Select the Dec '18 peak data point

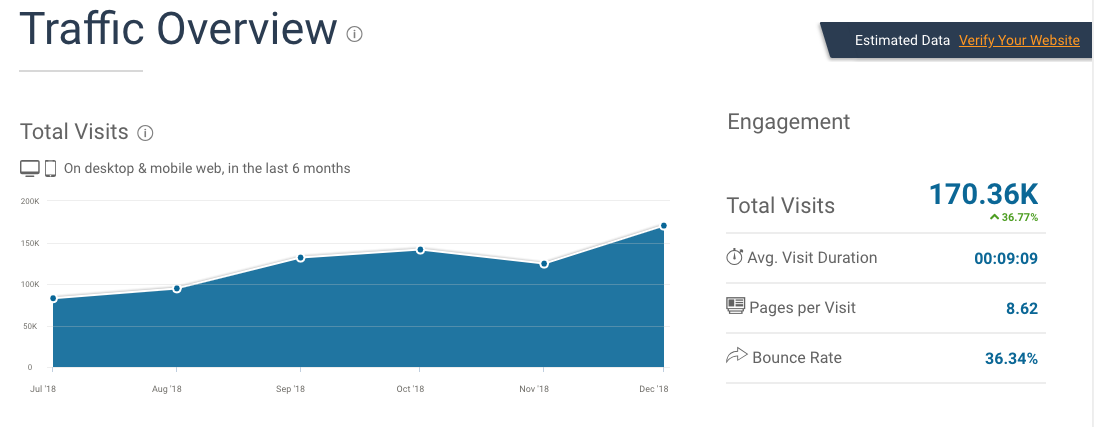[664, 225]
